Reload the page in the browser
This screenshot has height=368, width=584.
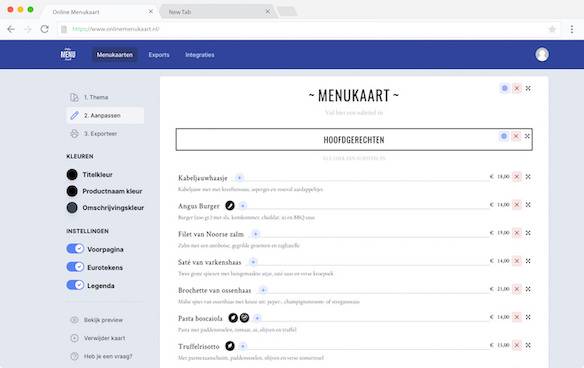pos(45,29)
